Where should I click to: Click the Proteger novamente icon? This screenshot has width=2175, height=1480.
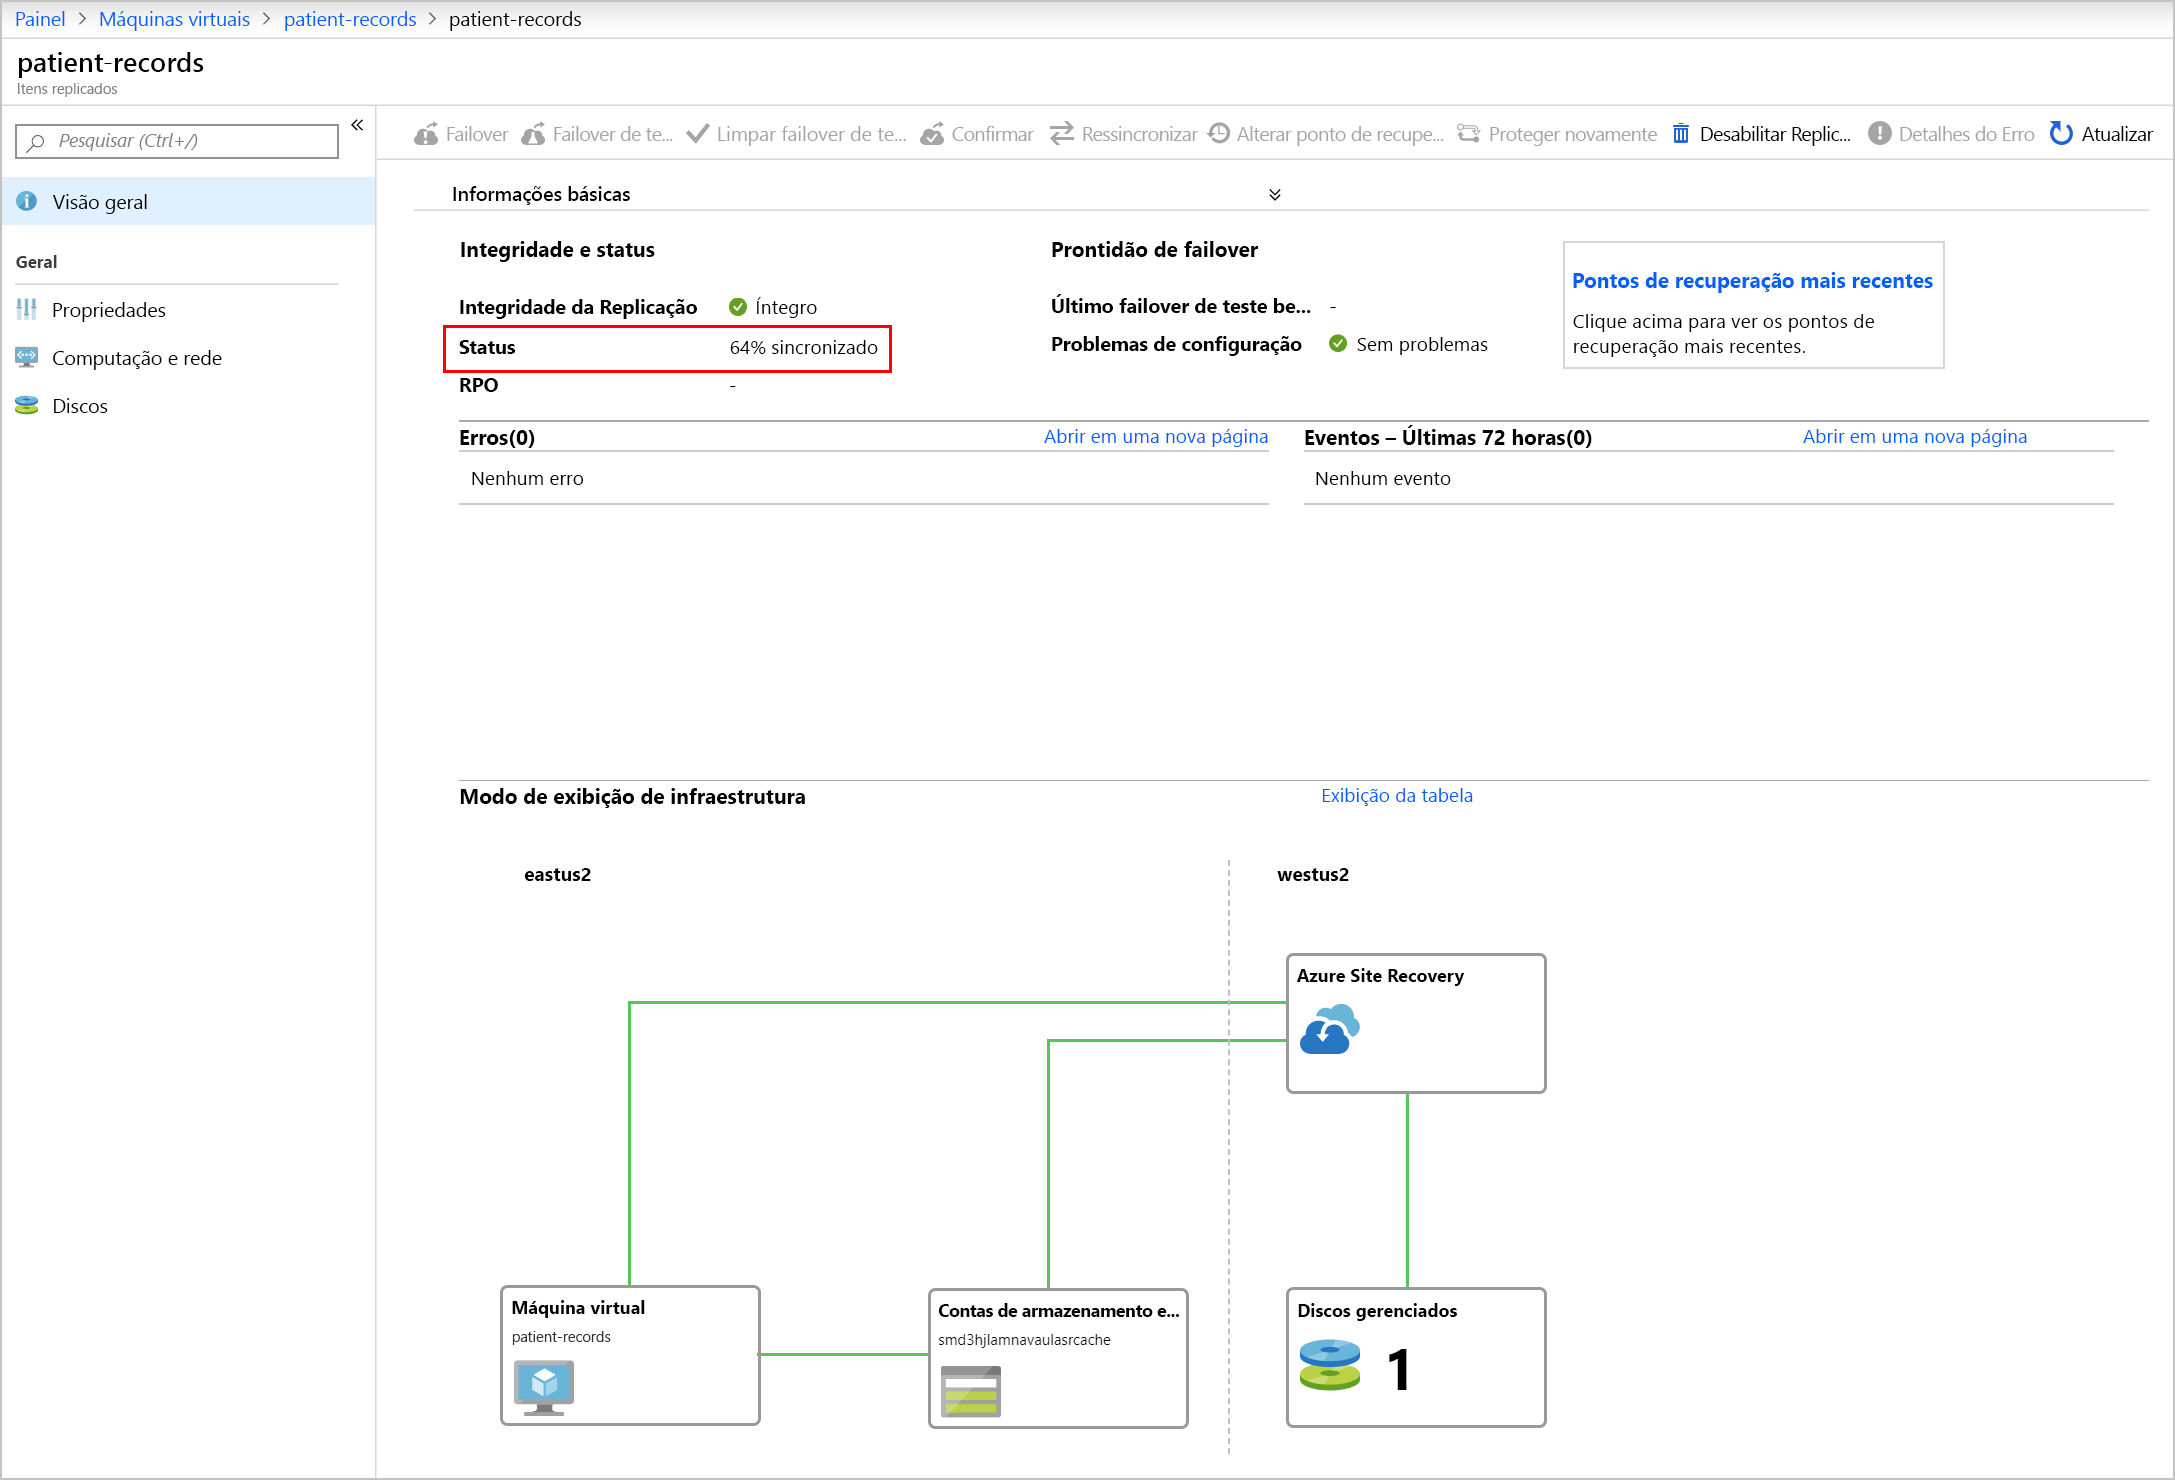click(1468, 133)
